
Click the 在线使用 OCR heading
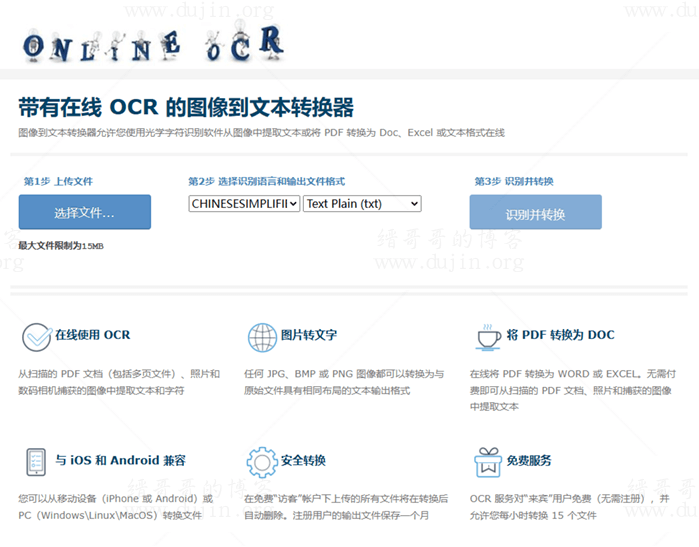coord(93,335)
